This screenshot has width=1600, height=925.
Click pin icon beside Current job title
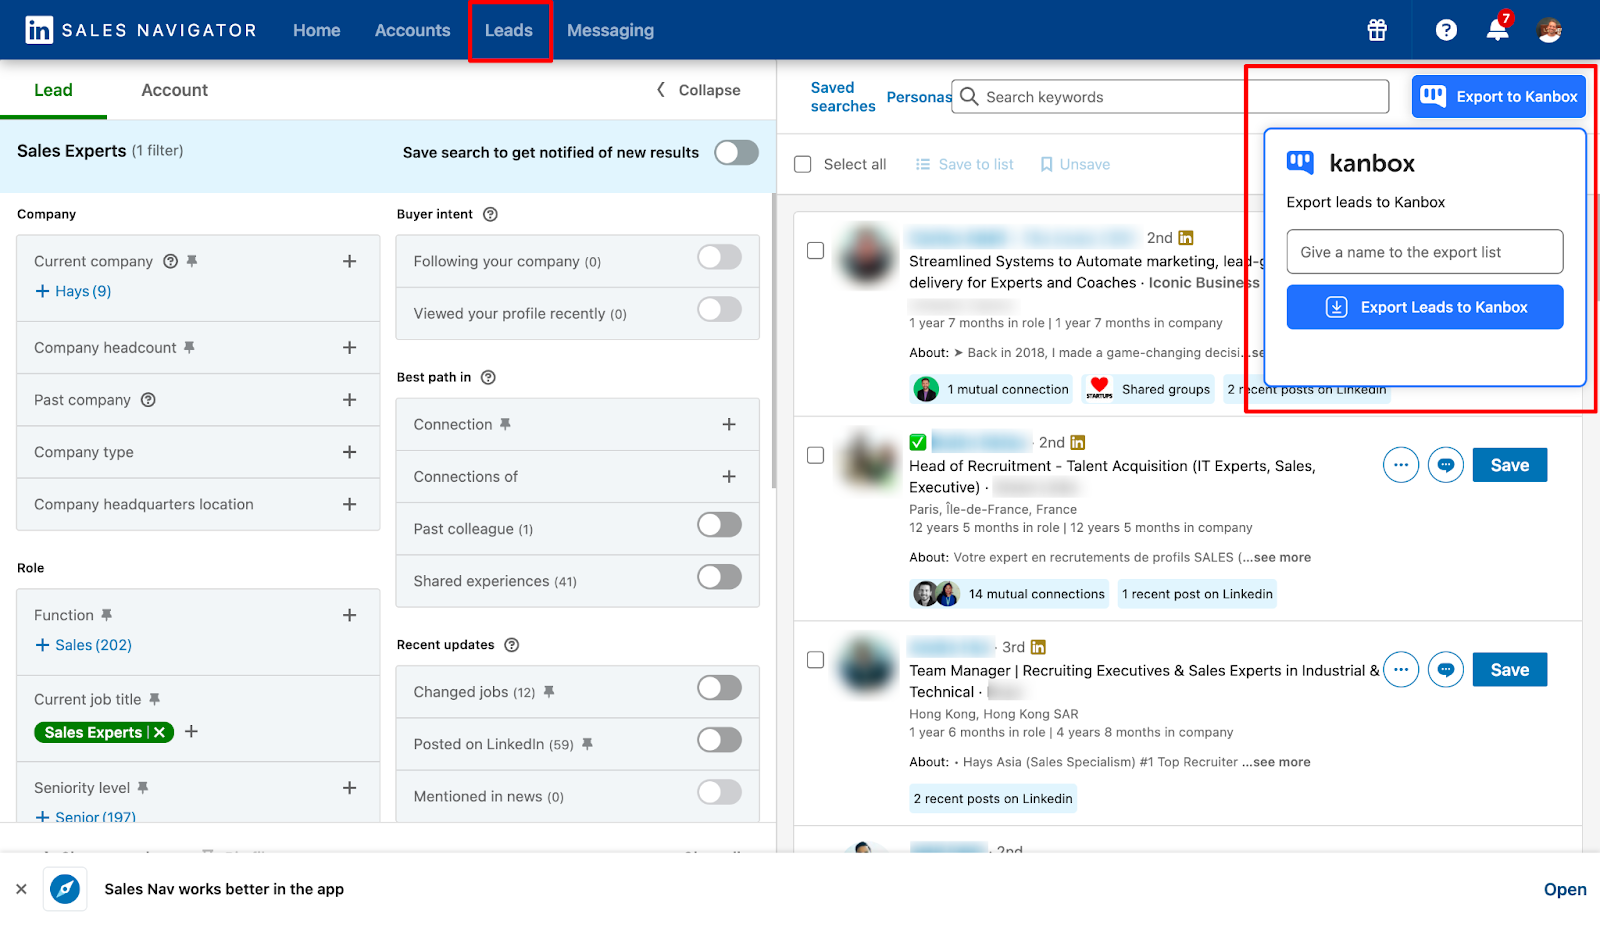pyautogui.click(x=154, y=699)
